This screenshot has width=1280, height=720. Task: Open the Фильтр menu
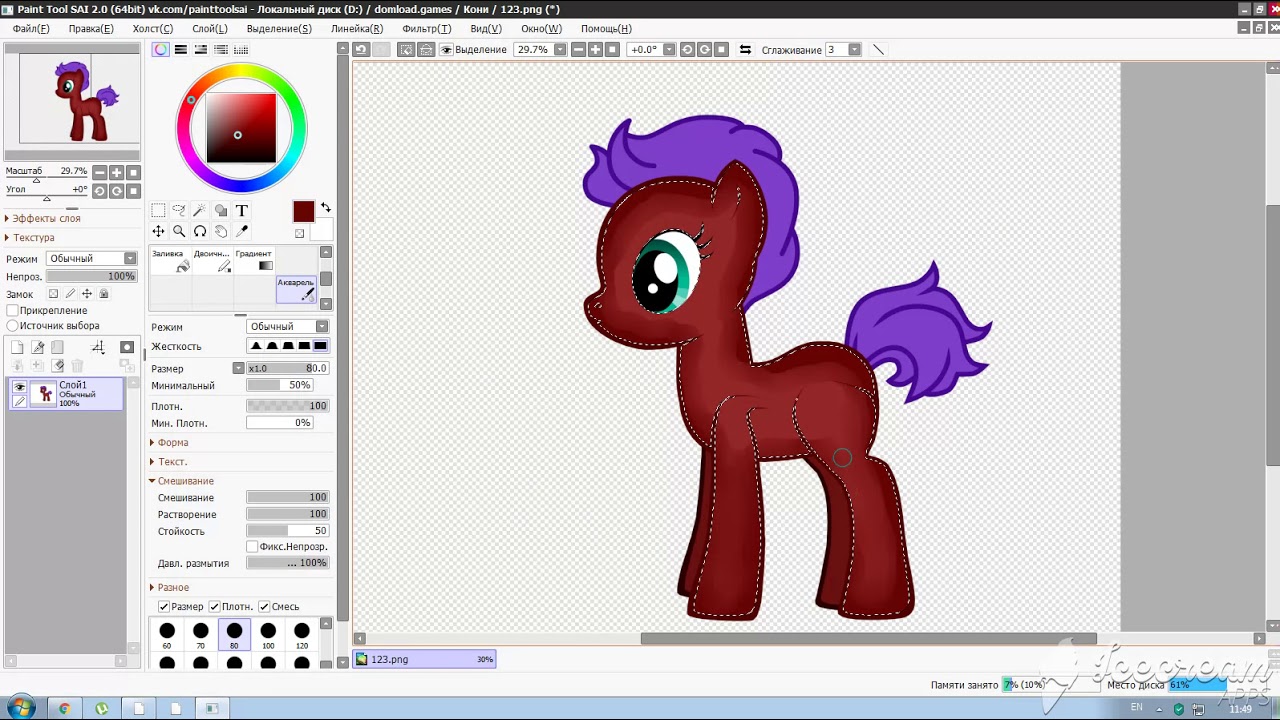tap(427, 29)
